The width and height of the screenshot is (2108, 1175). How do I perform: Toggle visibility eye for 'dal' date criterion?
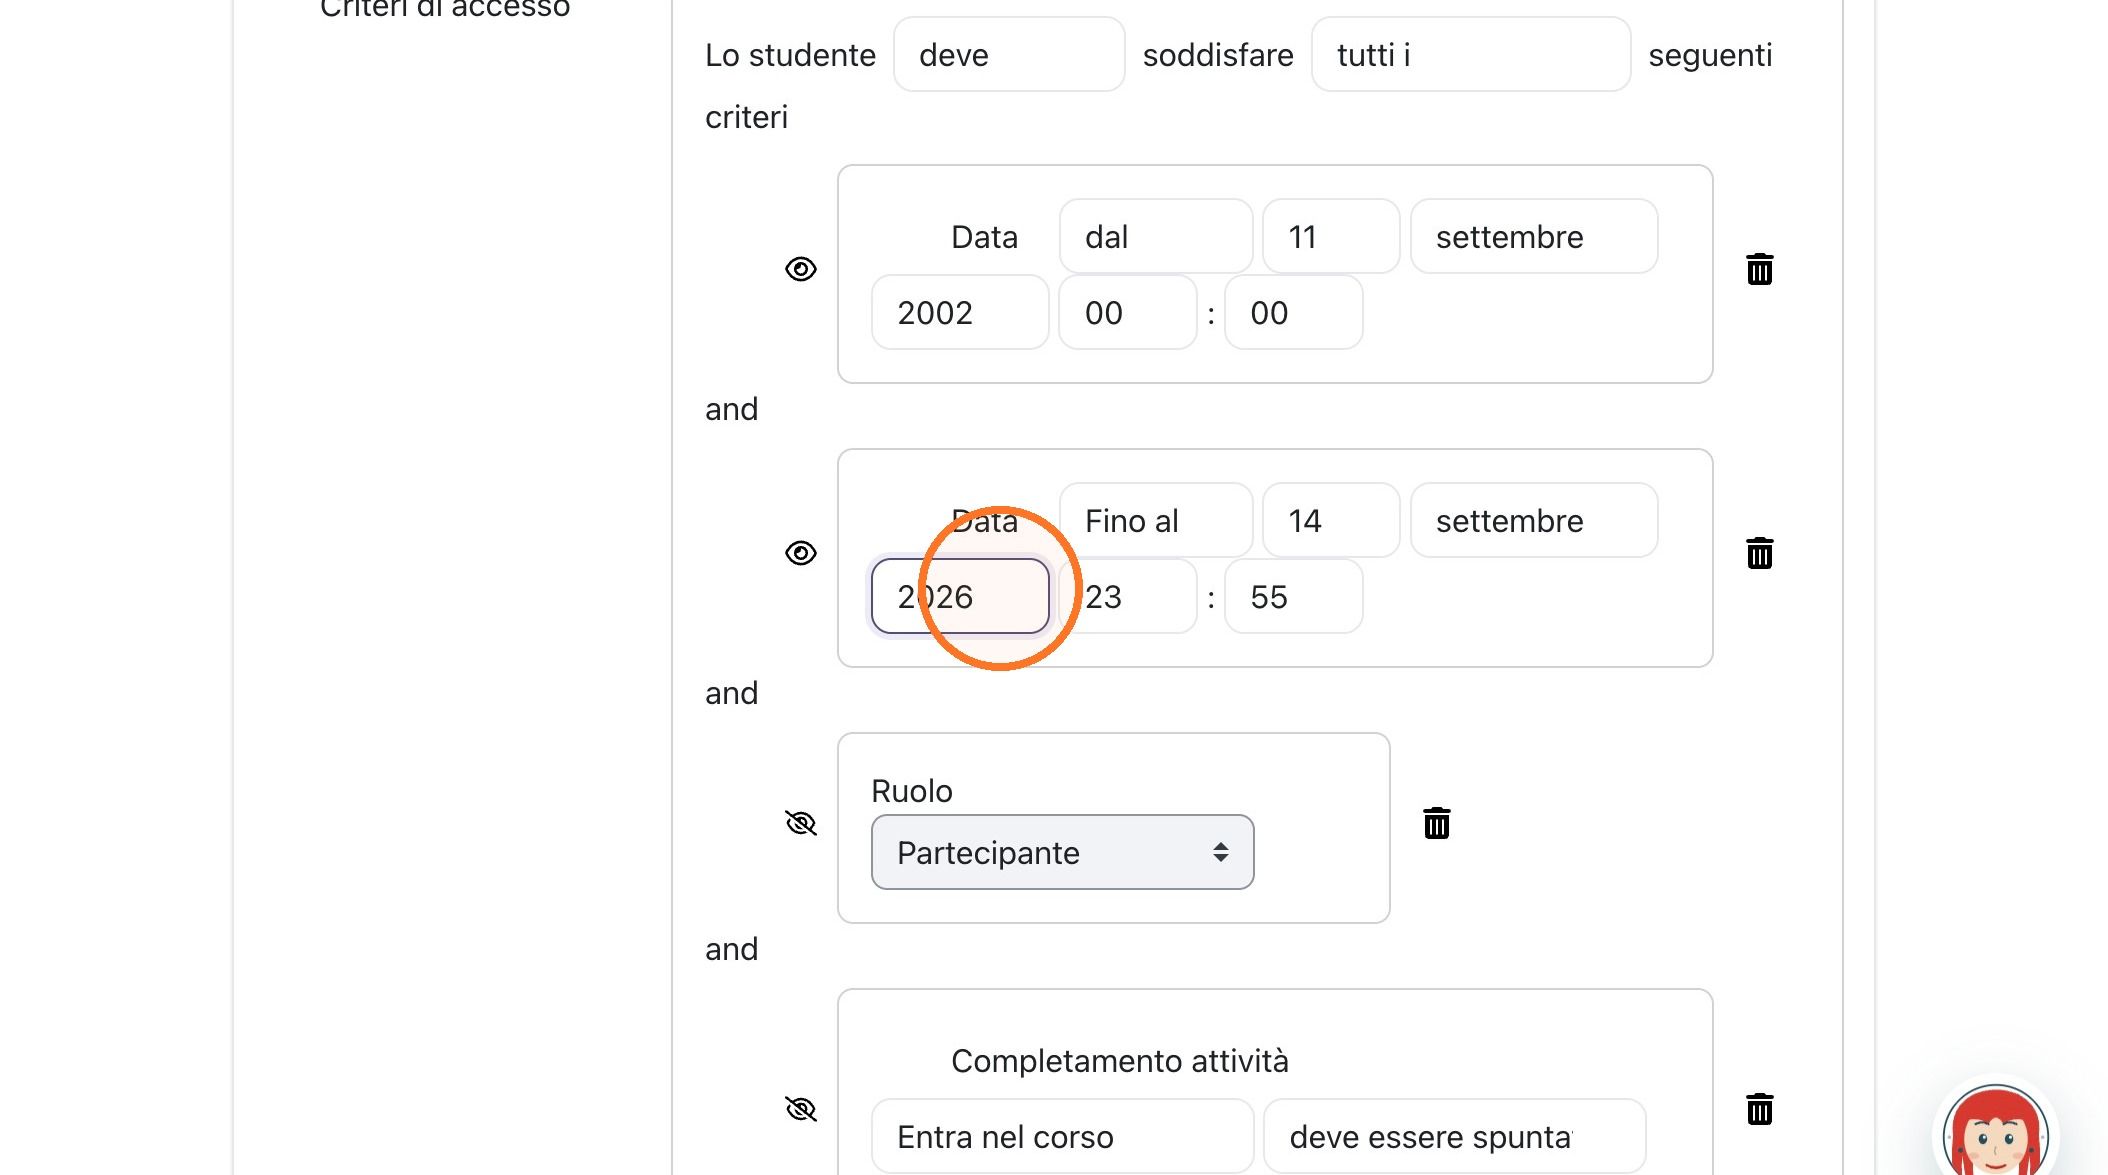801,269
